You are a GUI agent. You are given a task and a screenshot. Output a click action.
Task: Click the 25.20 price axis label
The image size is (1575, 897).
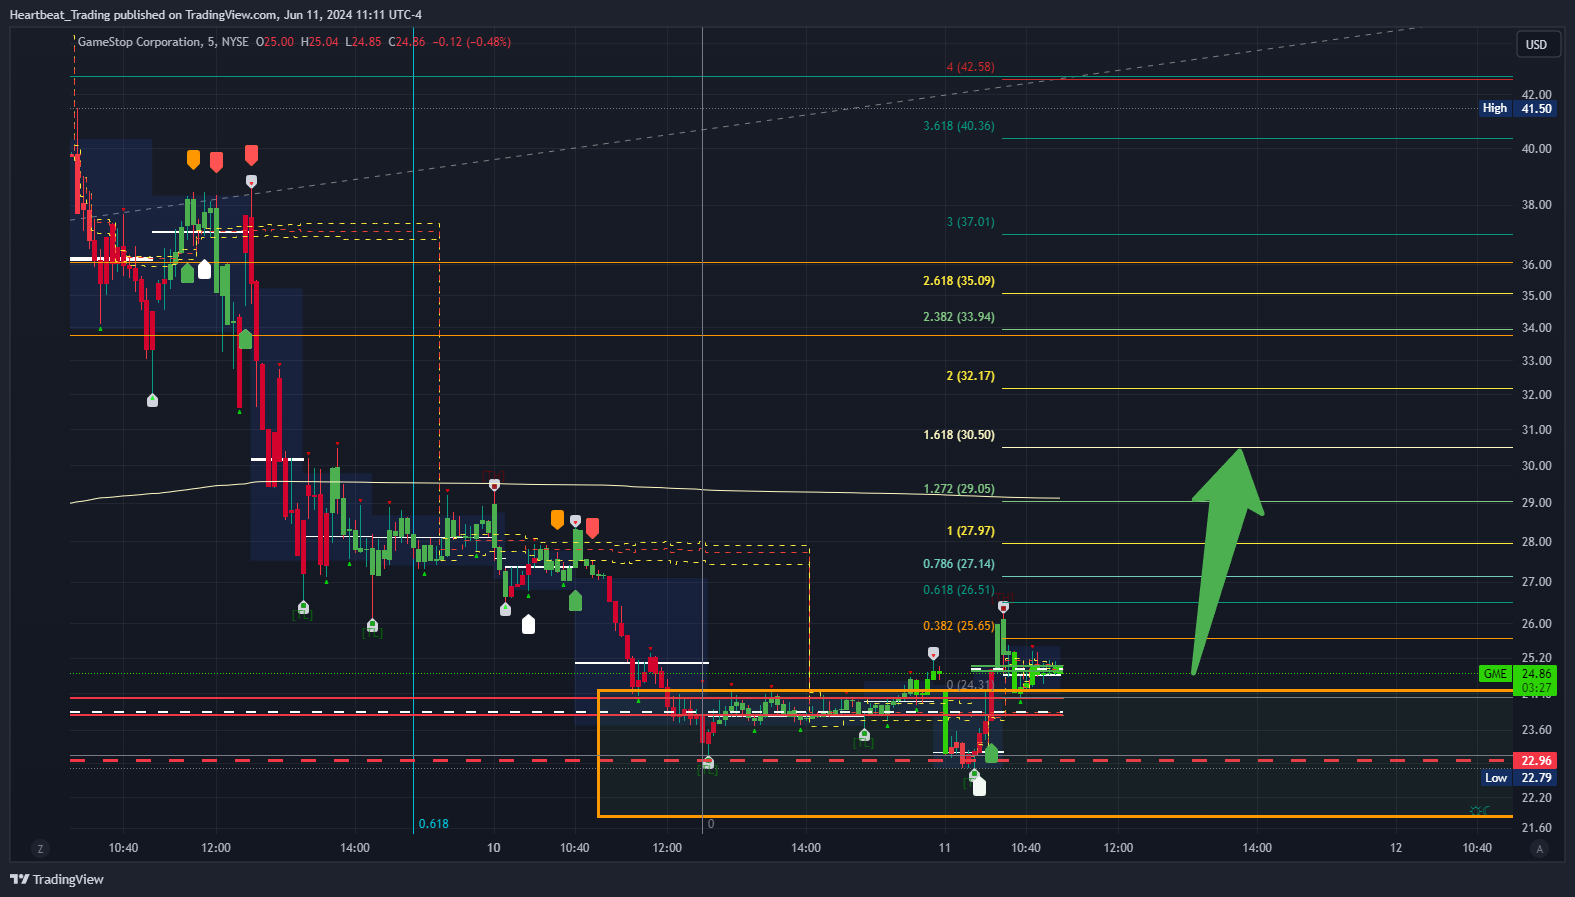(1536, 659)
